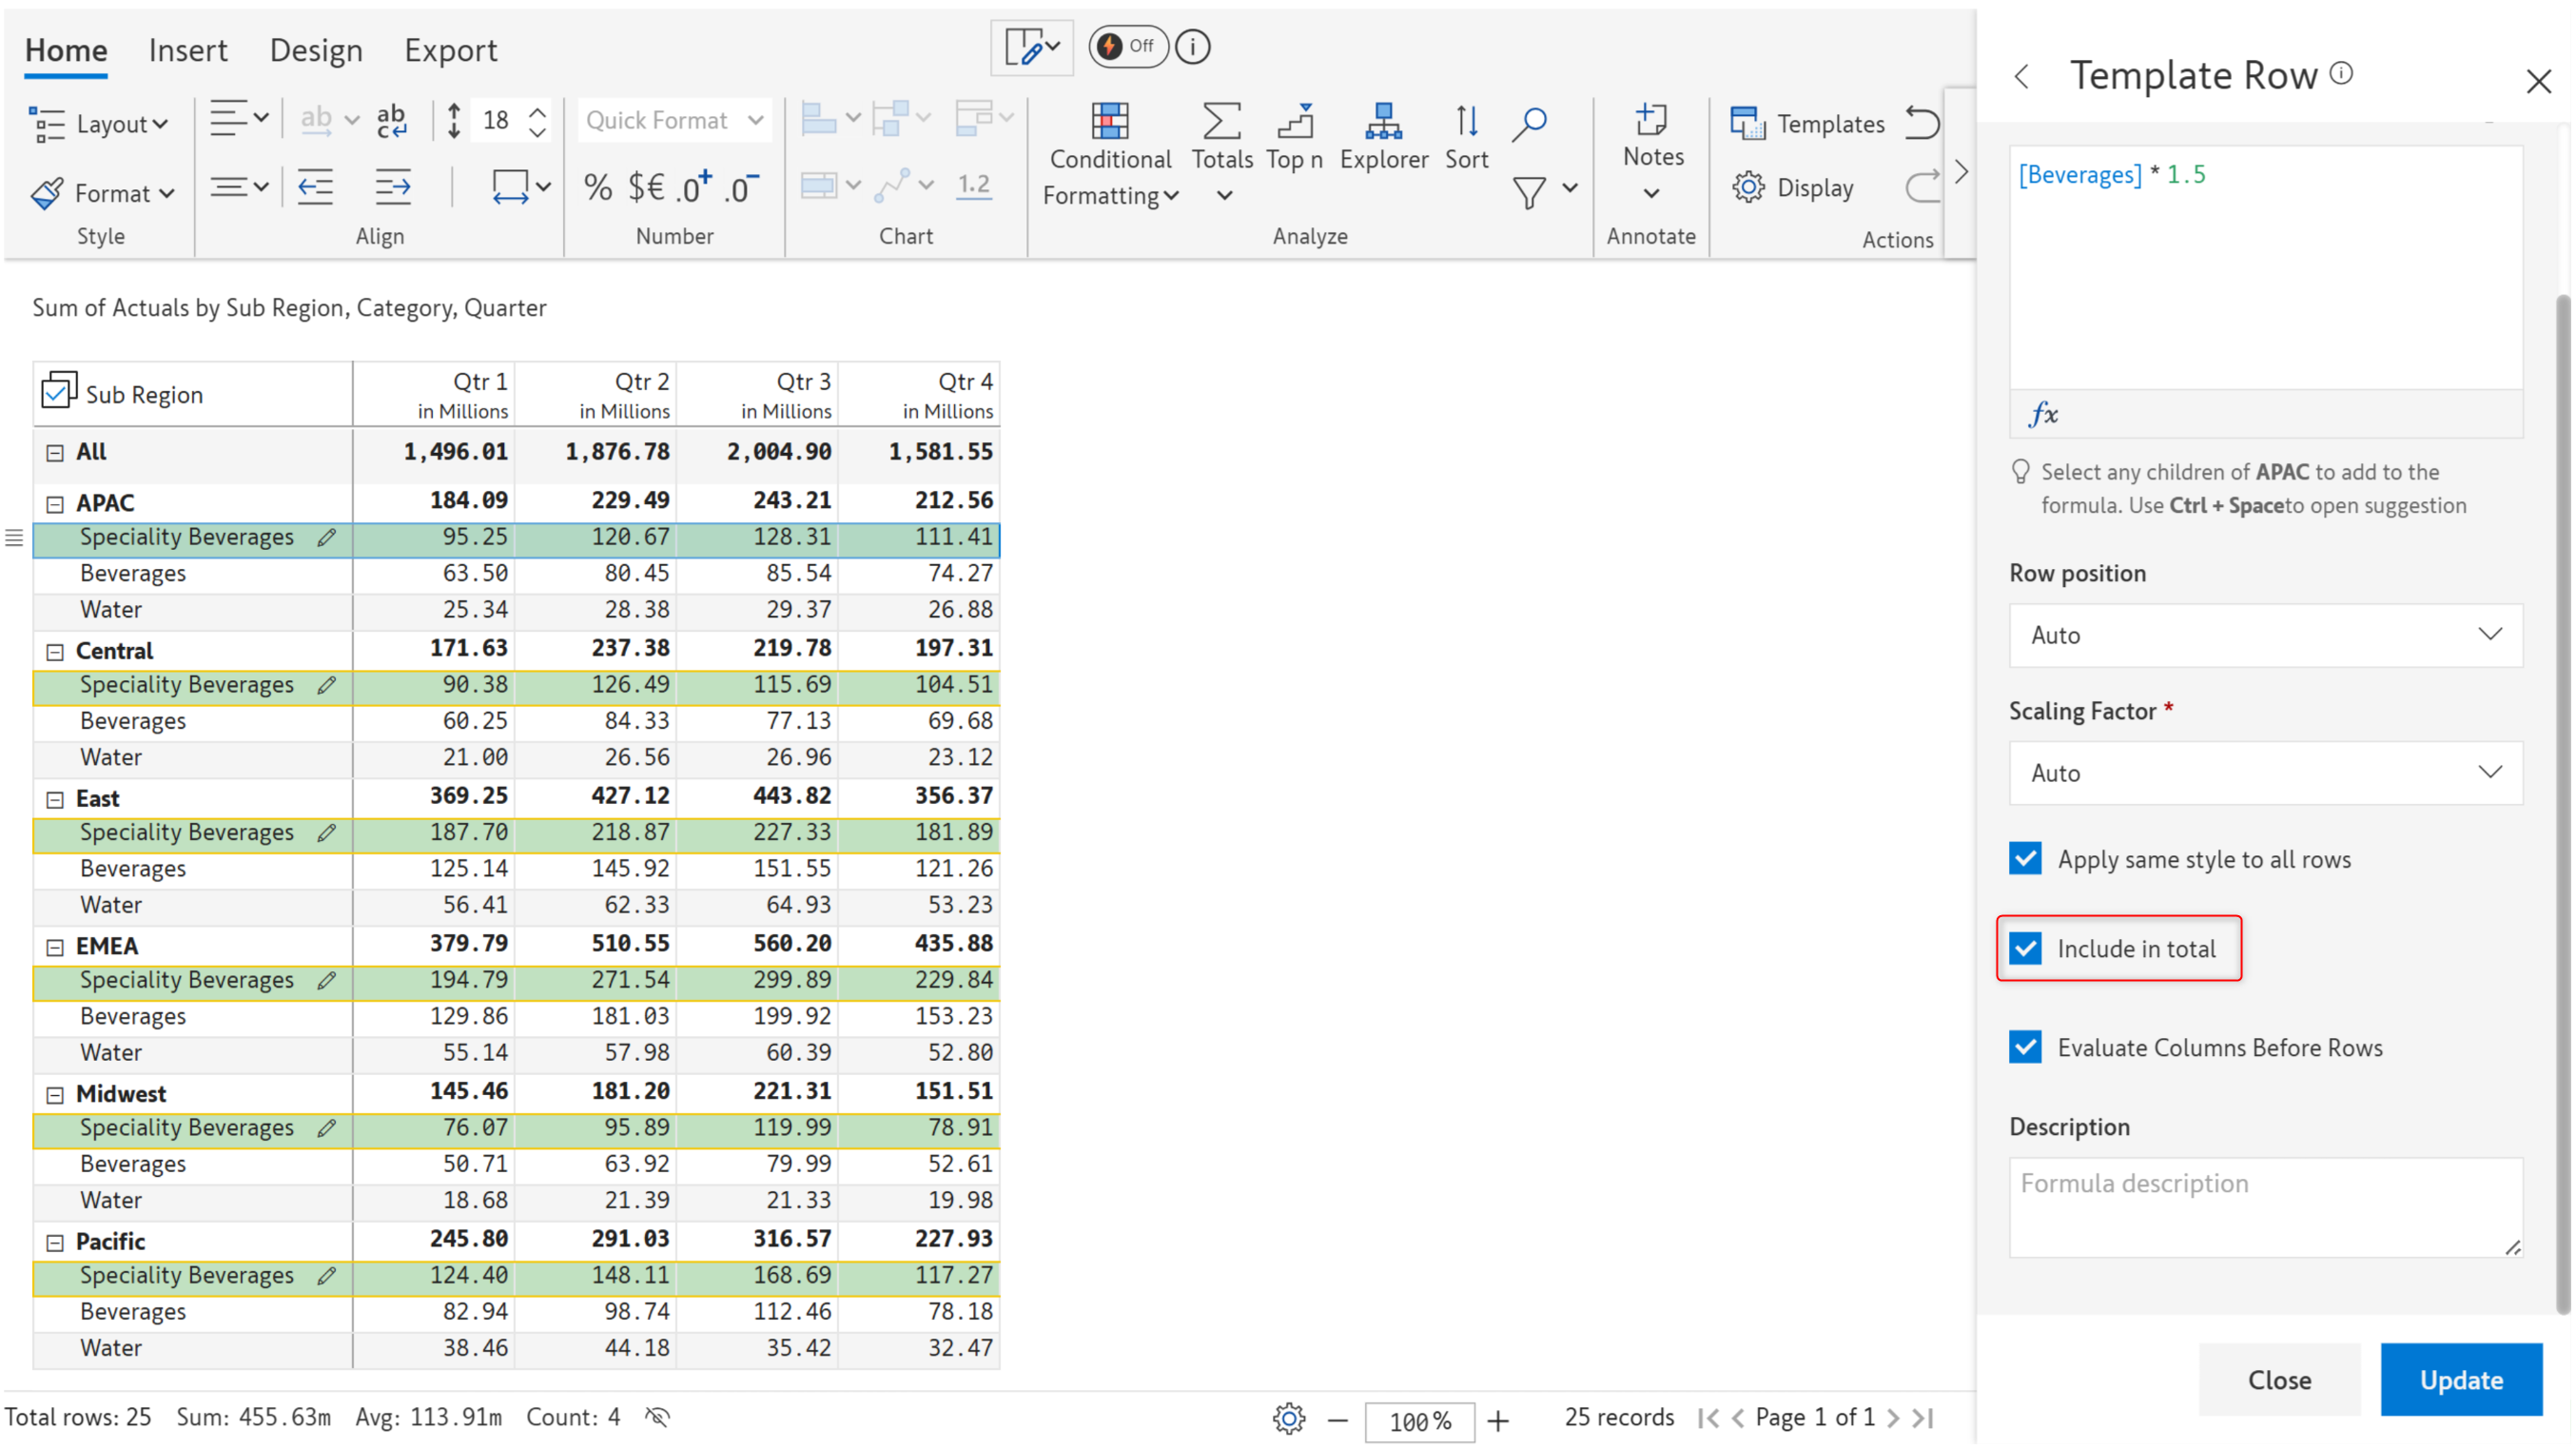Click the Update button
This screenshot has height=1449, width=2576.
click(x=2460, y=1379)
